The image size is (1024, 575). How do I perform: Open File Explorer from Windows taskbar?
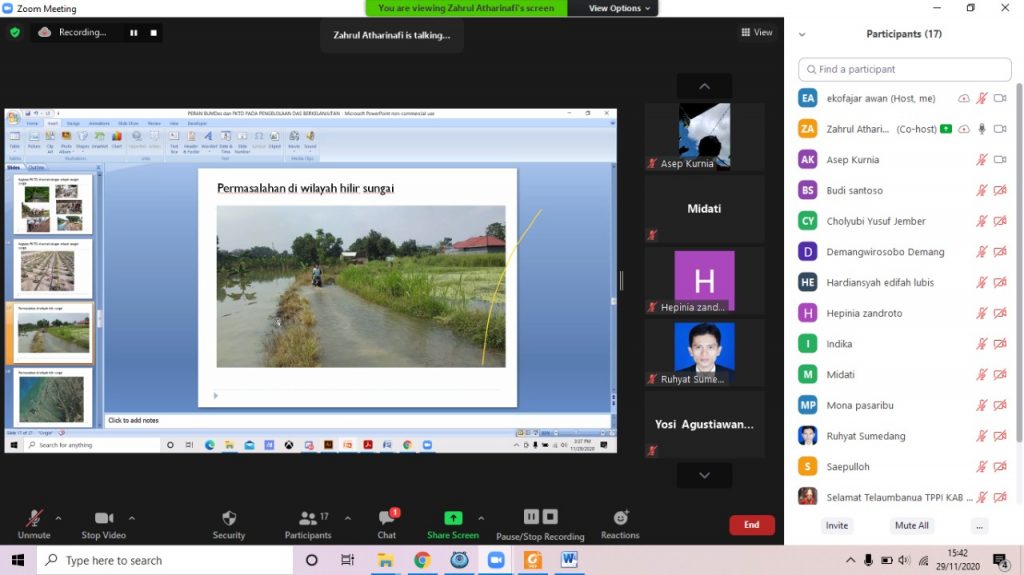pos(385,560)
